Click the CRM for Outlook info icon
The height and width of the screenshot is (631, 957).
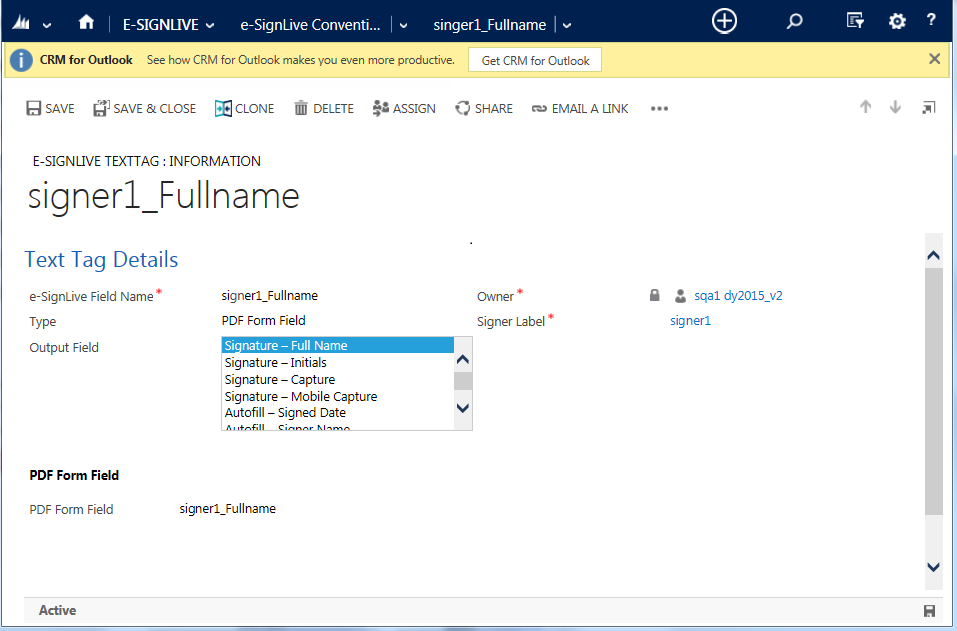[21, 60]
